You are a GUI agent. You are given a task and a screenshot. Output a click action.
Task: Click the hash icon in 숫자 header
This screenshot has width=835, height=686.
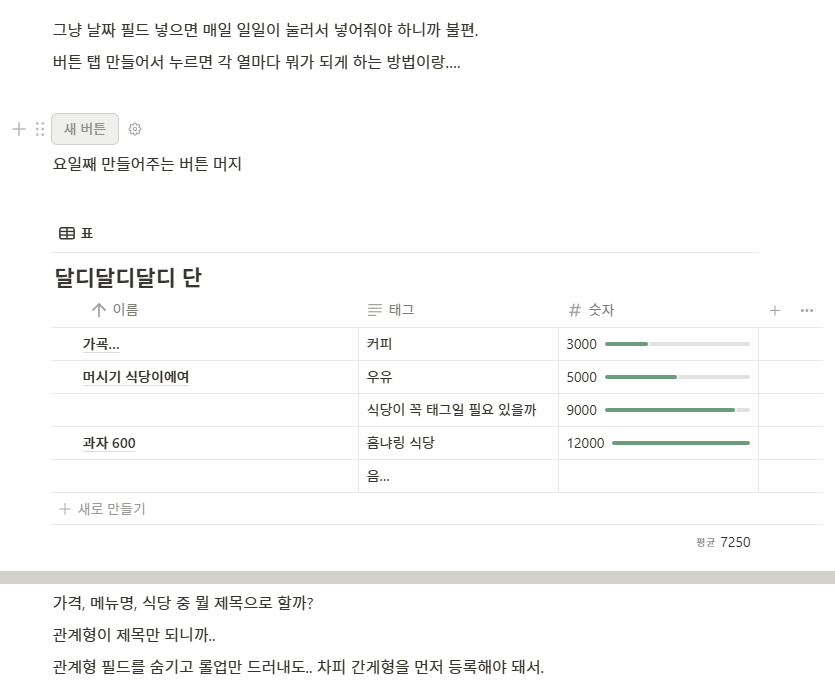click(574, 310)
